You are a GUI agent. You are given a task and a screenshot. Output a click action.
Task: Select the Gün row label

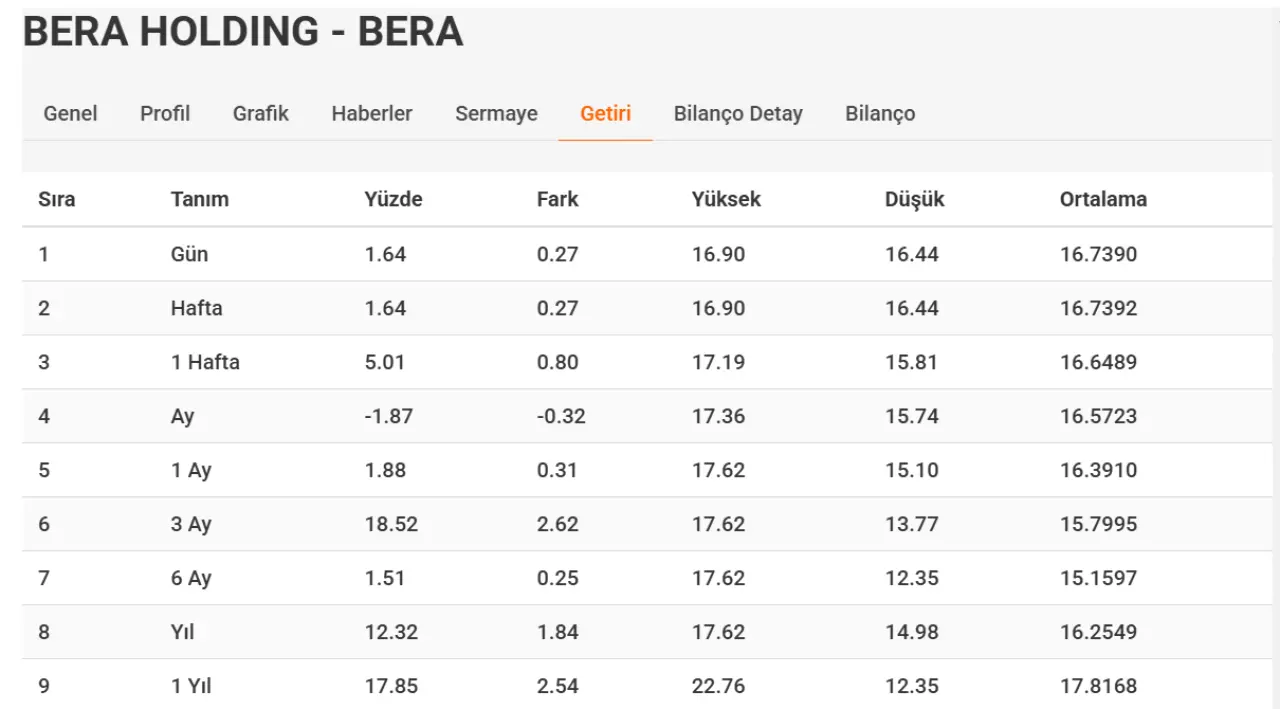(190, 254)
